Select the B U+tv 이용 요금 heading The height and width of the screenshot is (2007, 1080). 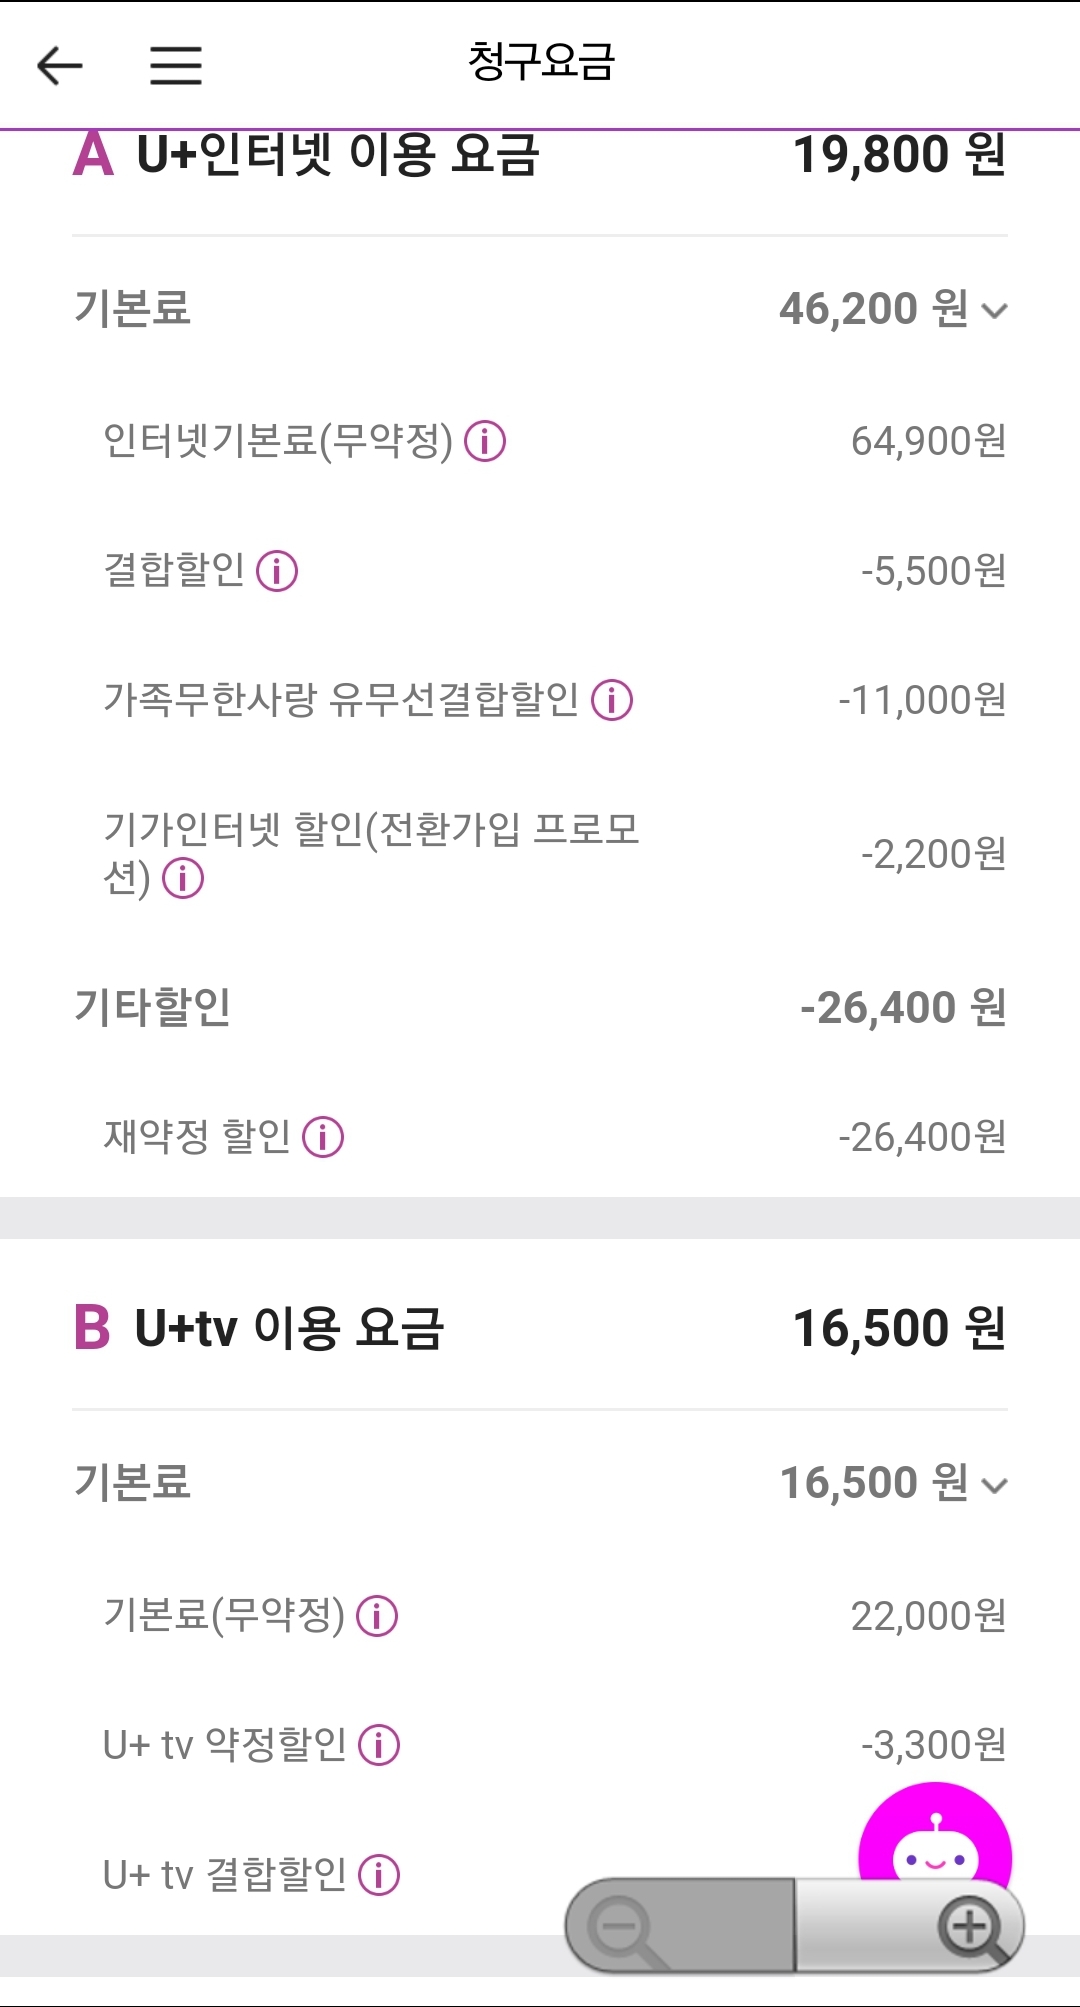click(x=260, y=1328)
